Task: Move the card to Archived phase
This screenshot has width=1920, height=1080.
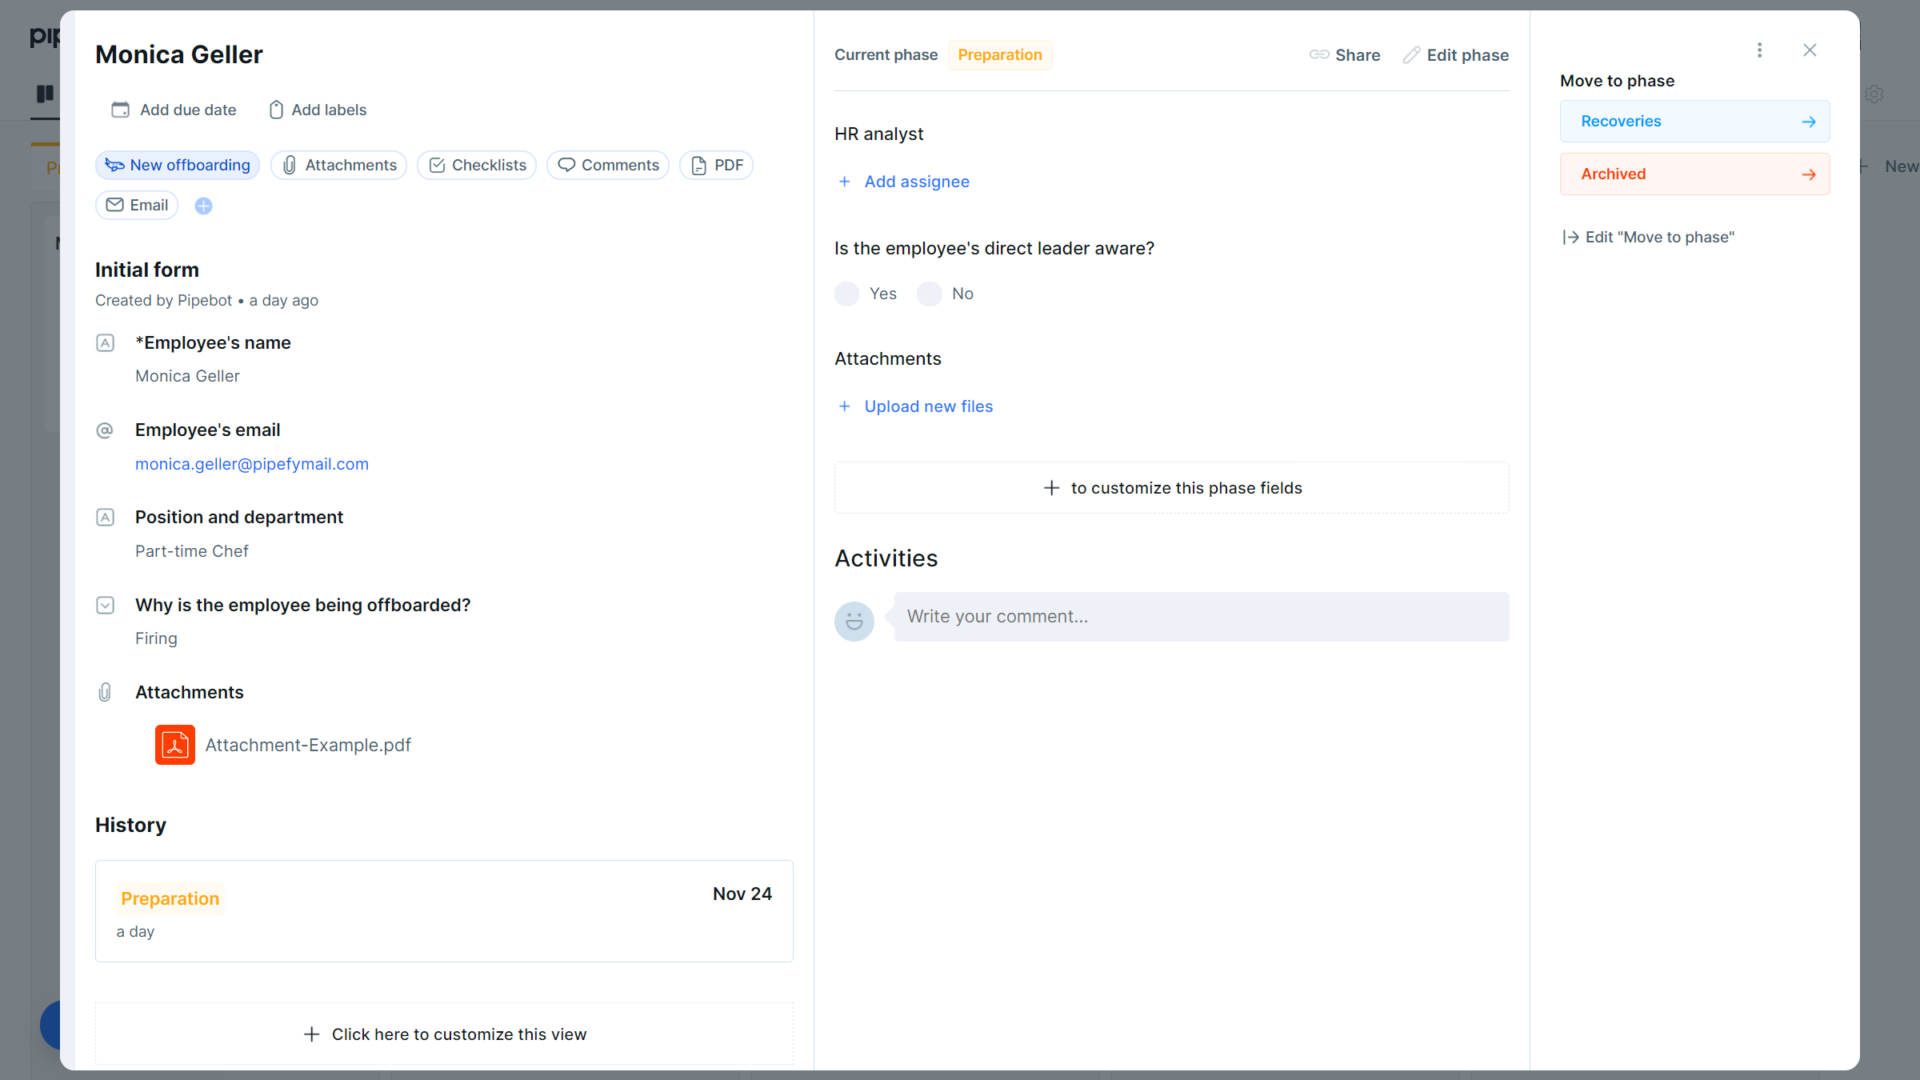Action: [x=1694, y=173]
